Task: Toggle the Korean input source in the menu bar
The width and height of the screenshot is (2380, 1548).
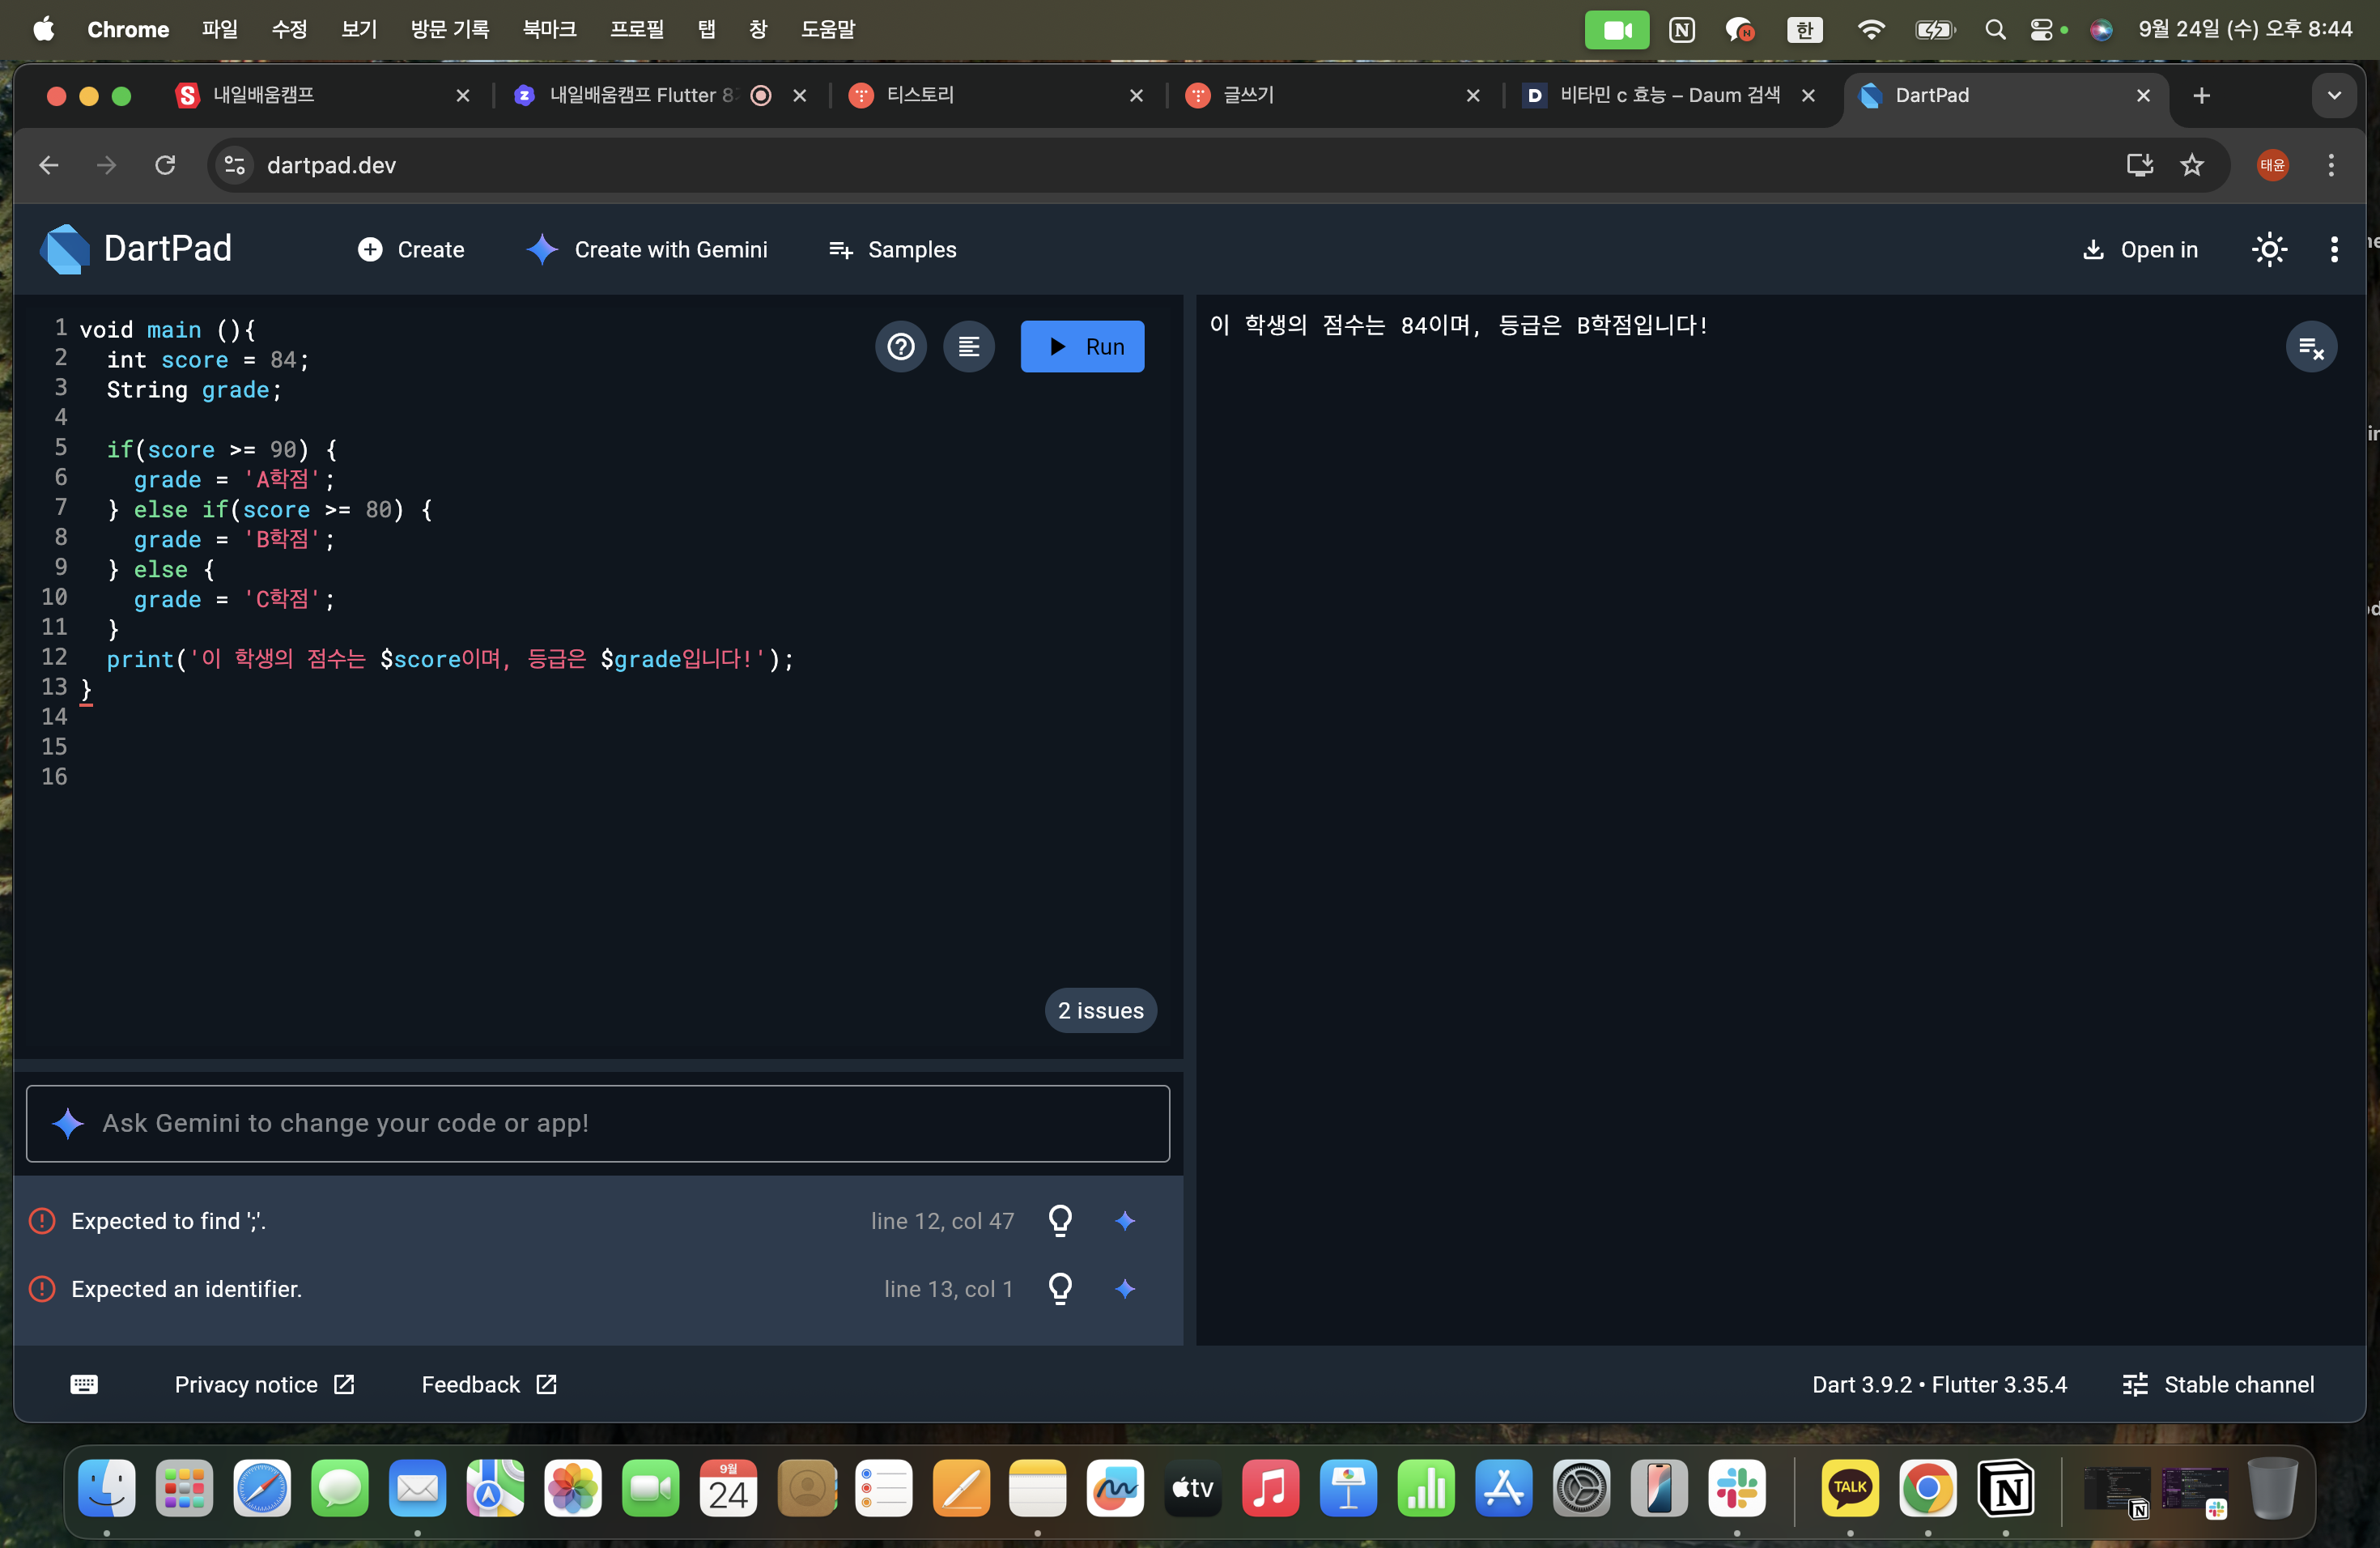Action: tap(1804, 29)
